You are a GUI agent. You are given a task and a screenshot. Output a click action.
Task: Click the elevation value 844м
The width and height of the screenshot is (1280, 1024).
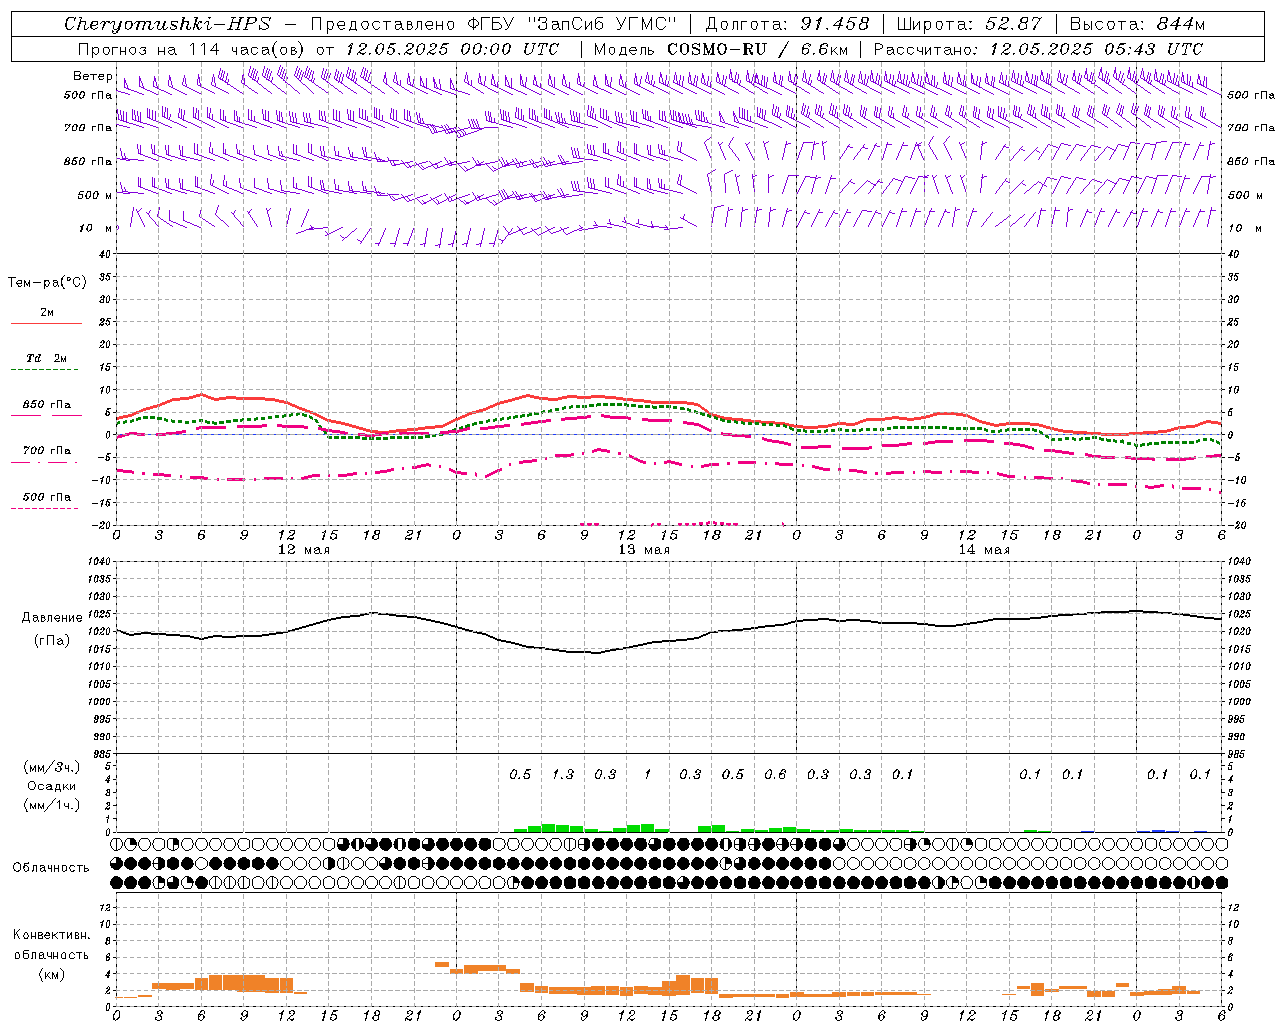[1181, 24]
